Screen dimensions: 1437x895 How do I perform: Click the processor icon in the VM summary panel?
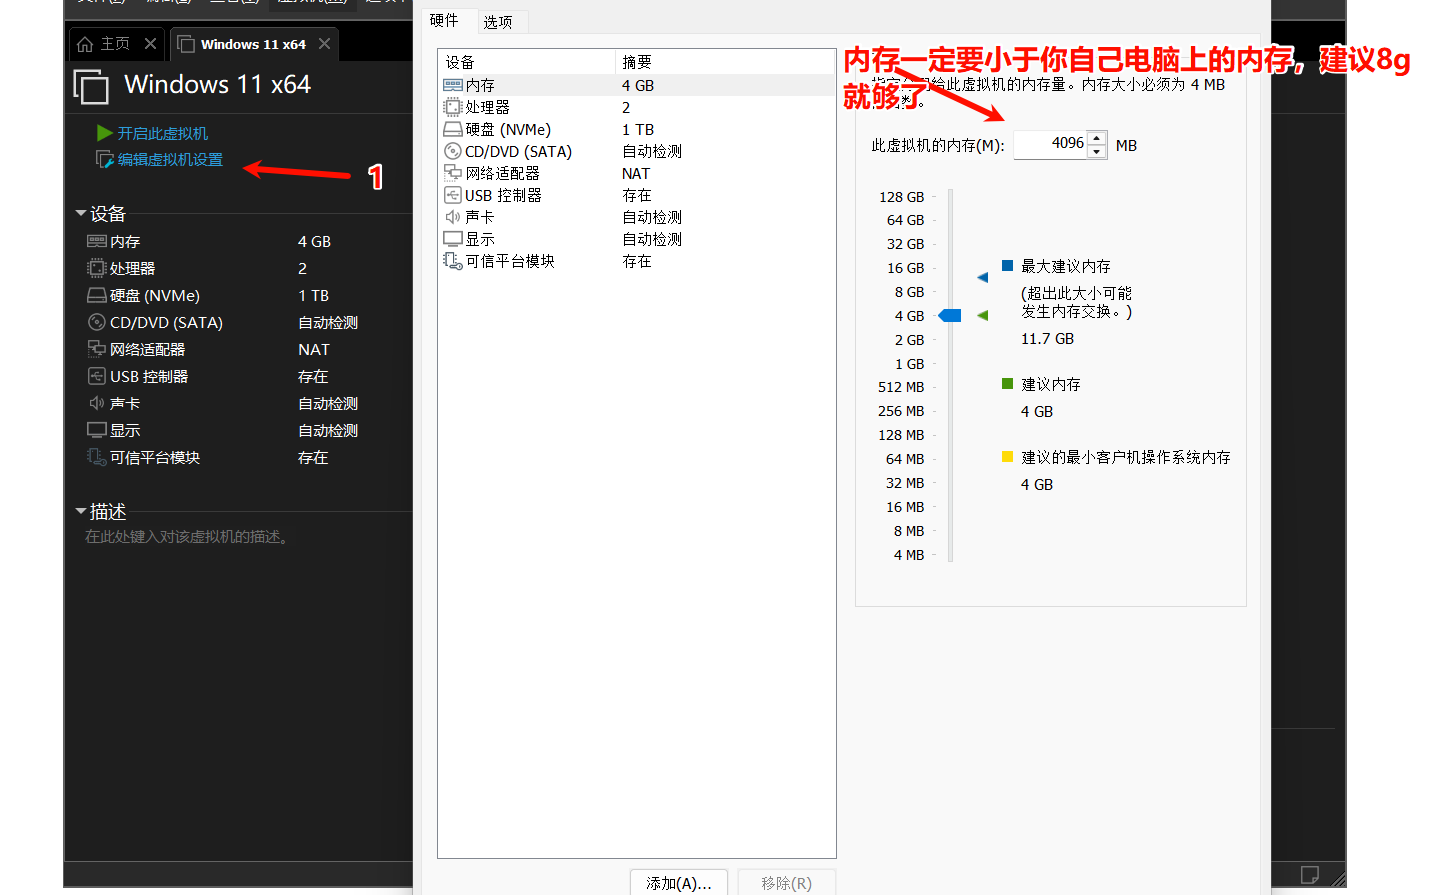[x=97, y=268]
